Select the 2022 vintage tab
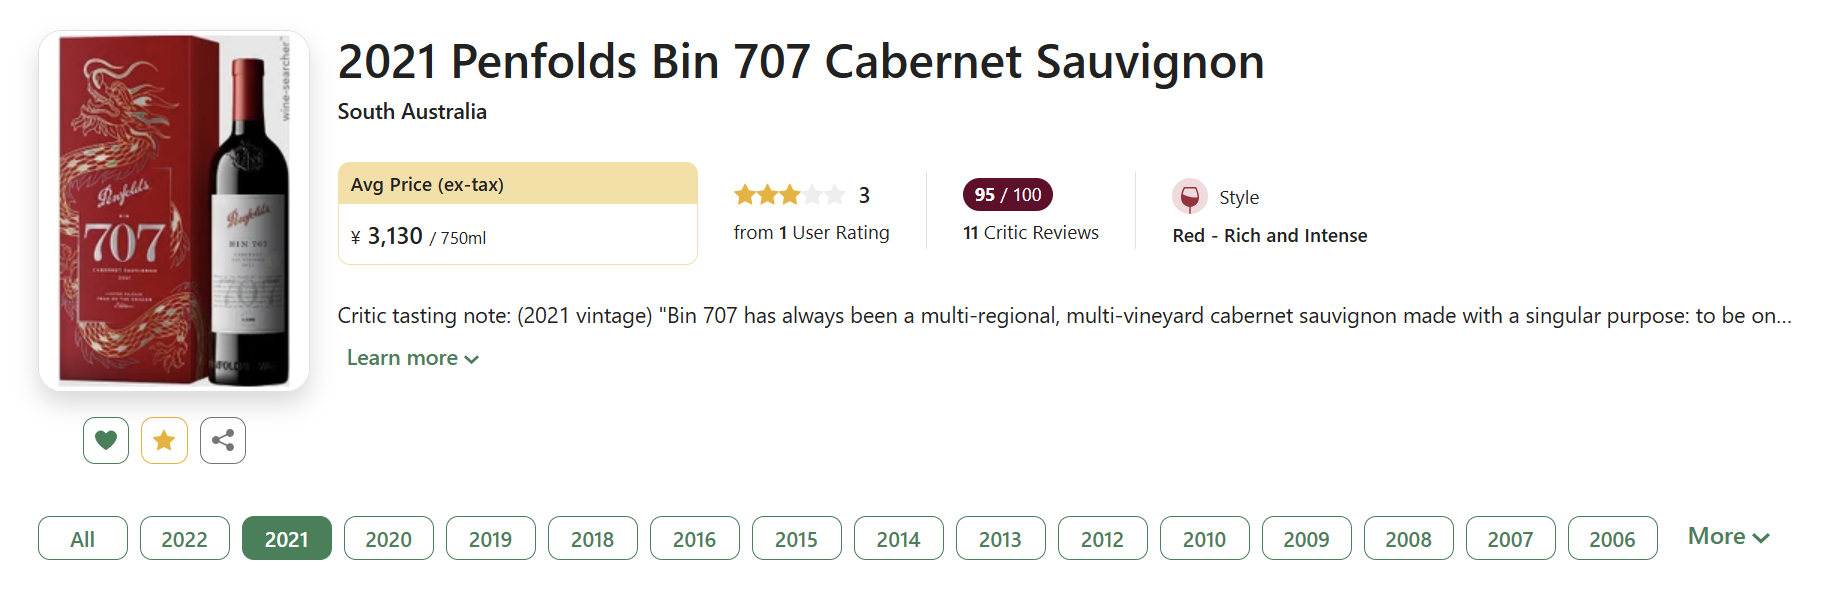The width and height of the screenshot is (1824, 595). [x=185, y=539]
